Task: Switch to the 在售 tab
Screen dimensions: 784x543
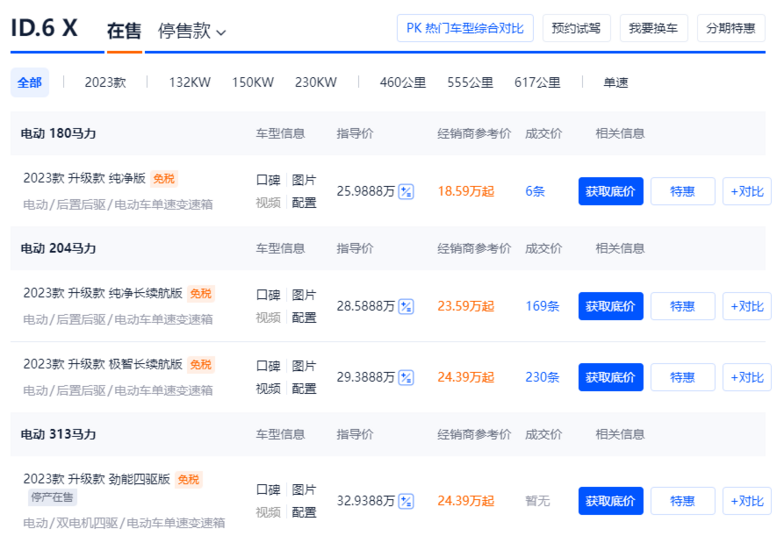Action: coord(124,31)
